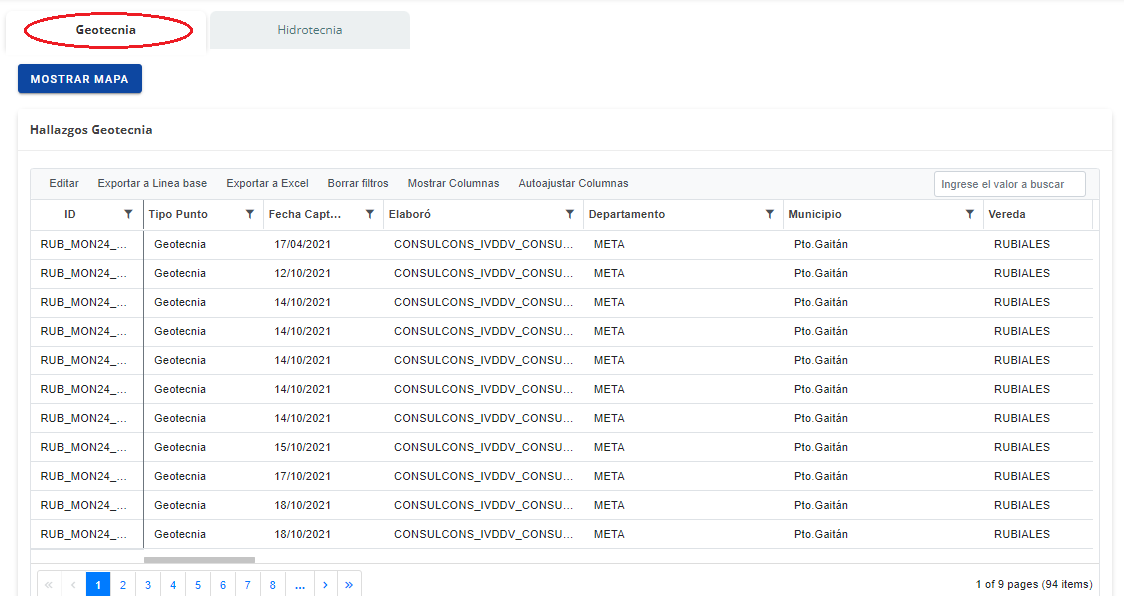Click filter icon on Fecha Captura column
This screenshot has width=1124, height=596.
point(370,214)
